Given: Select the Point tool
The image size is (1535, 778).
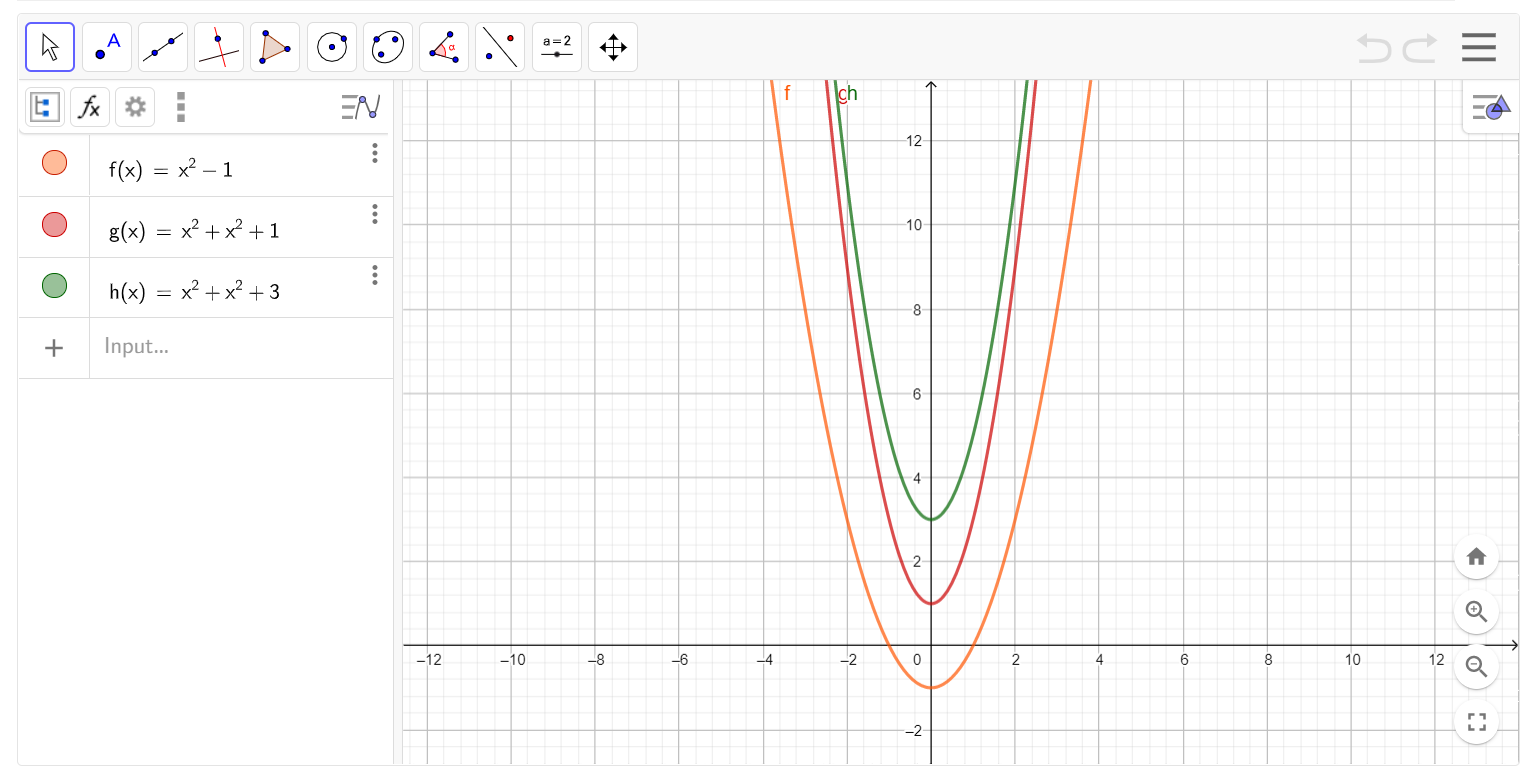Looking at the screenshot, I should 107,47.
